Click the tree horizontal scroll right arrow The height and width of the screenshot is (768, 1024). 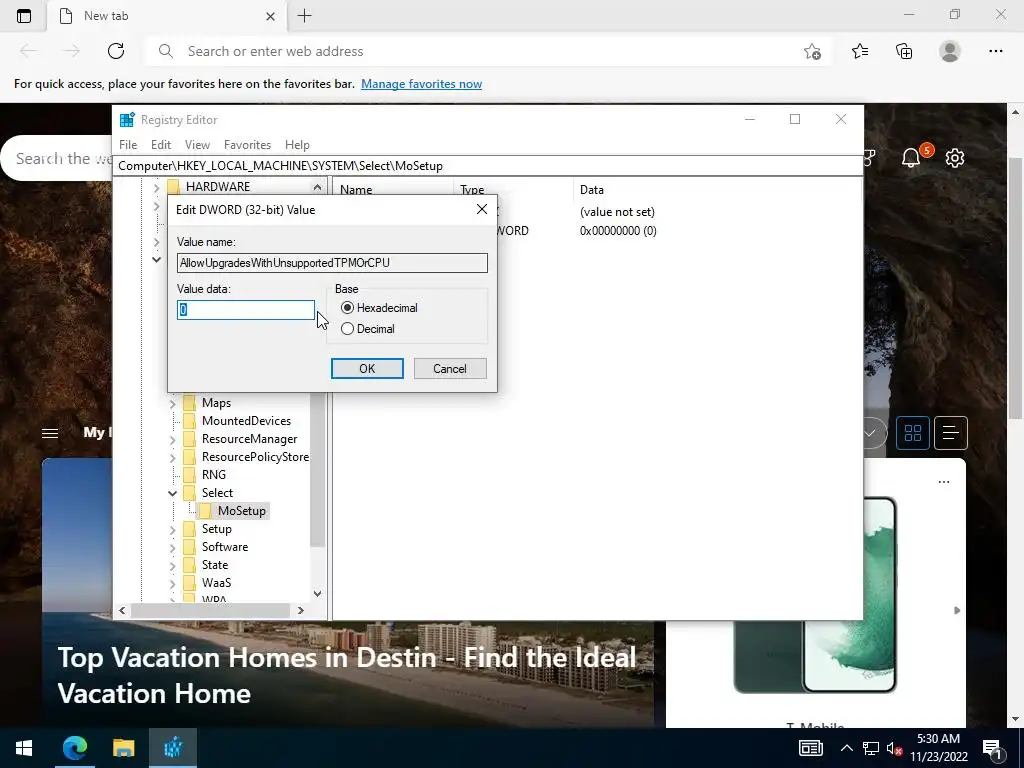[300, 611]
